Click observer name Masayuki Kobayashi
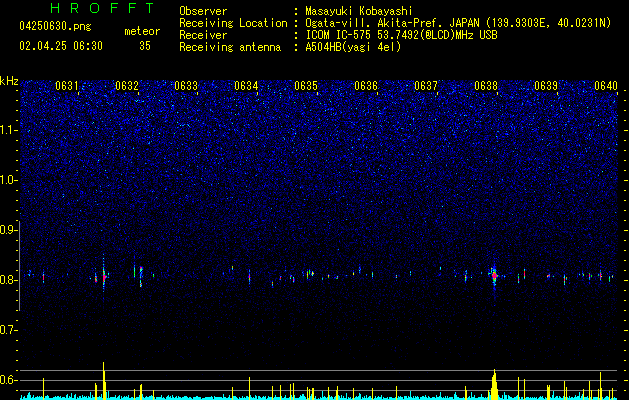This screenshot has height=400, width=629. coord(359,11)
